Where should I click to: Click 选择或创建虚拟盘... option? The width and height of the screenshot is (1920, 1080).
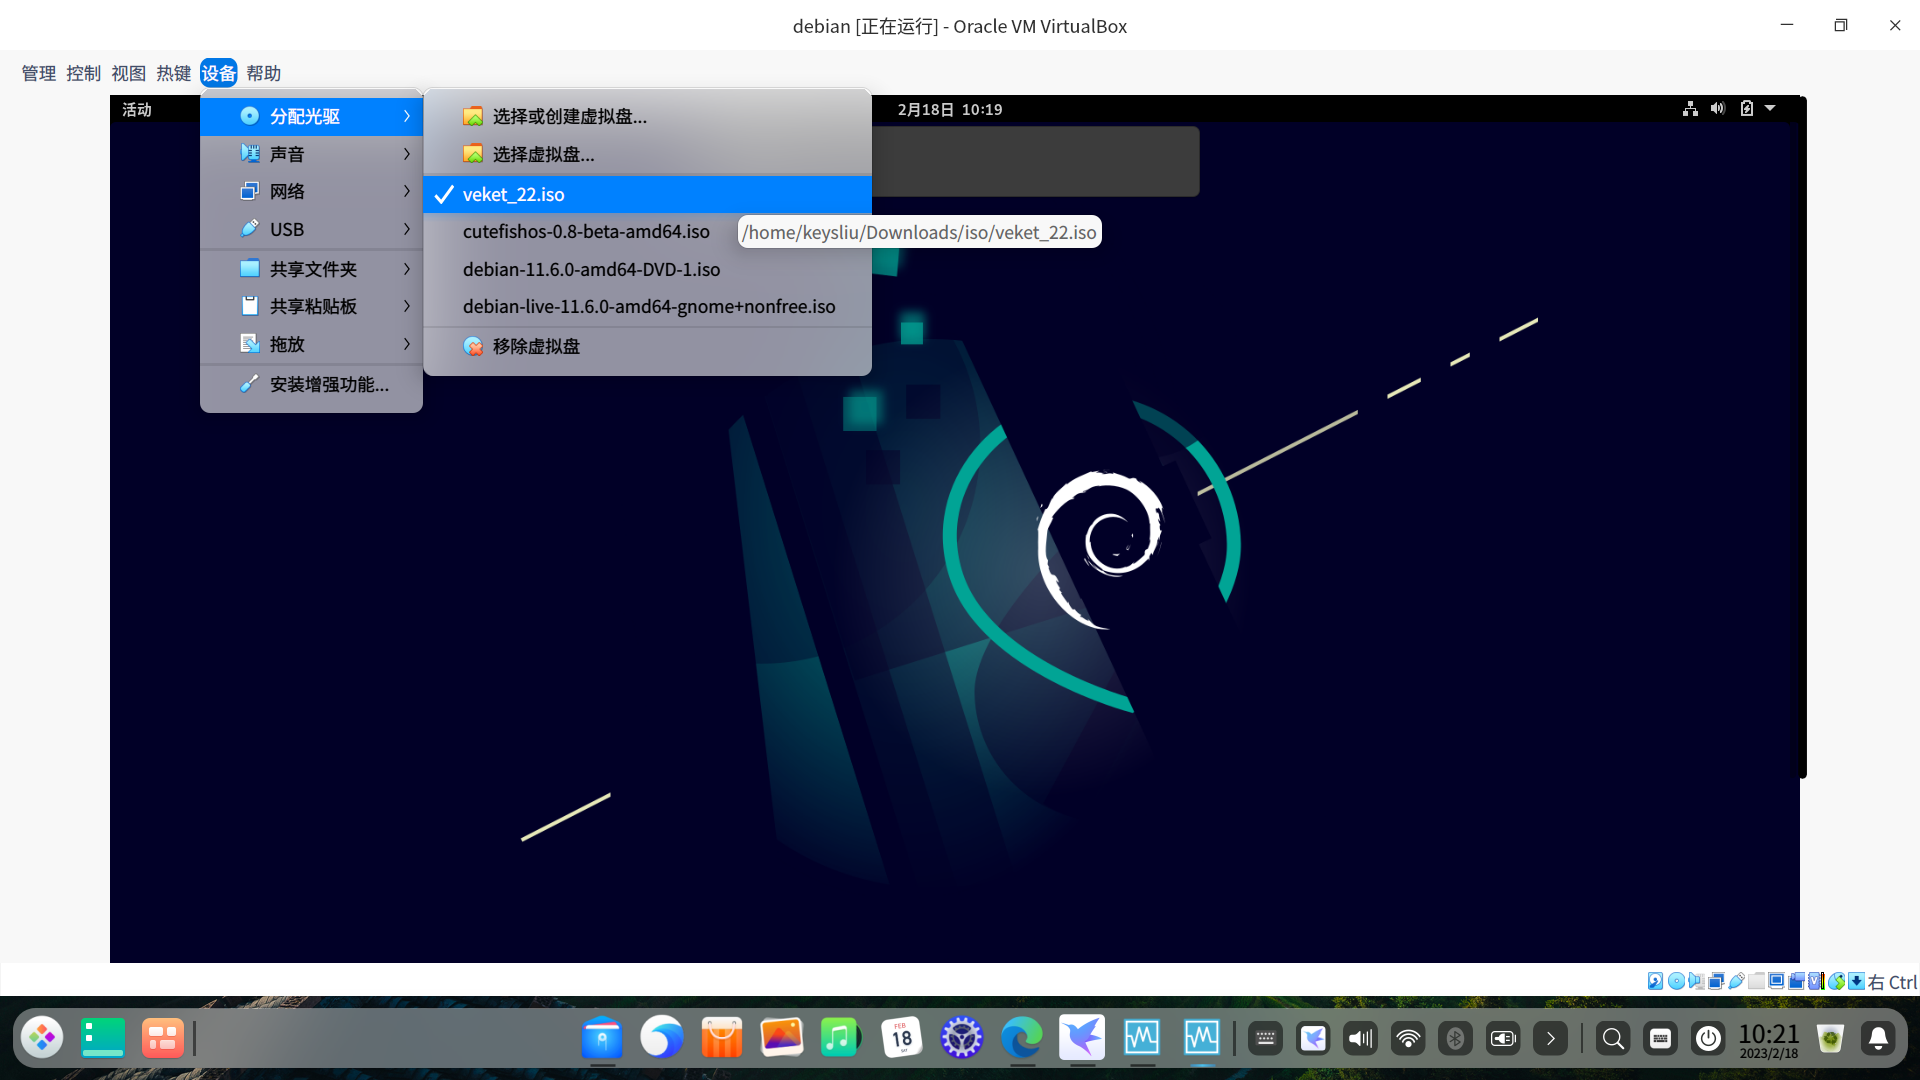click(569, 116)
